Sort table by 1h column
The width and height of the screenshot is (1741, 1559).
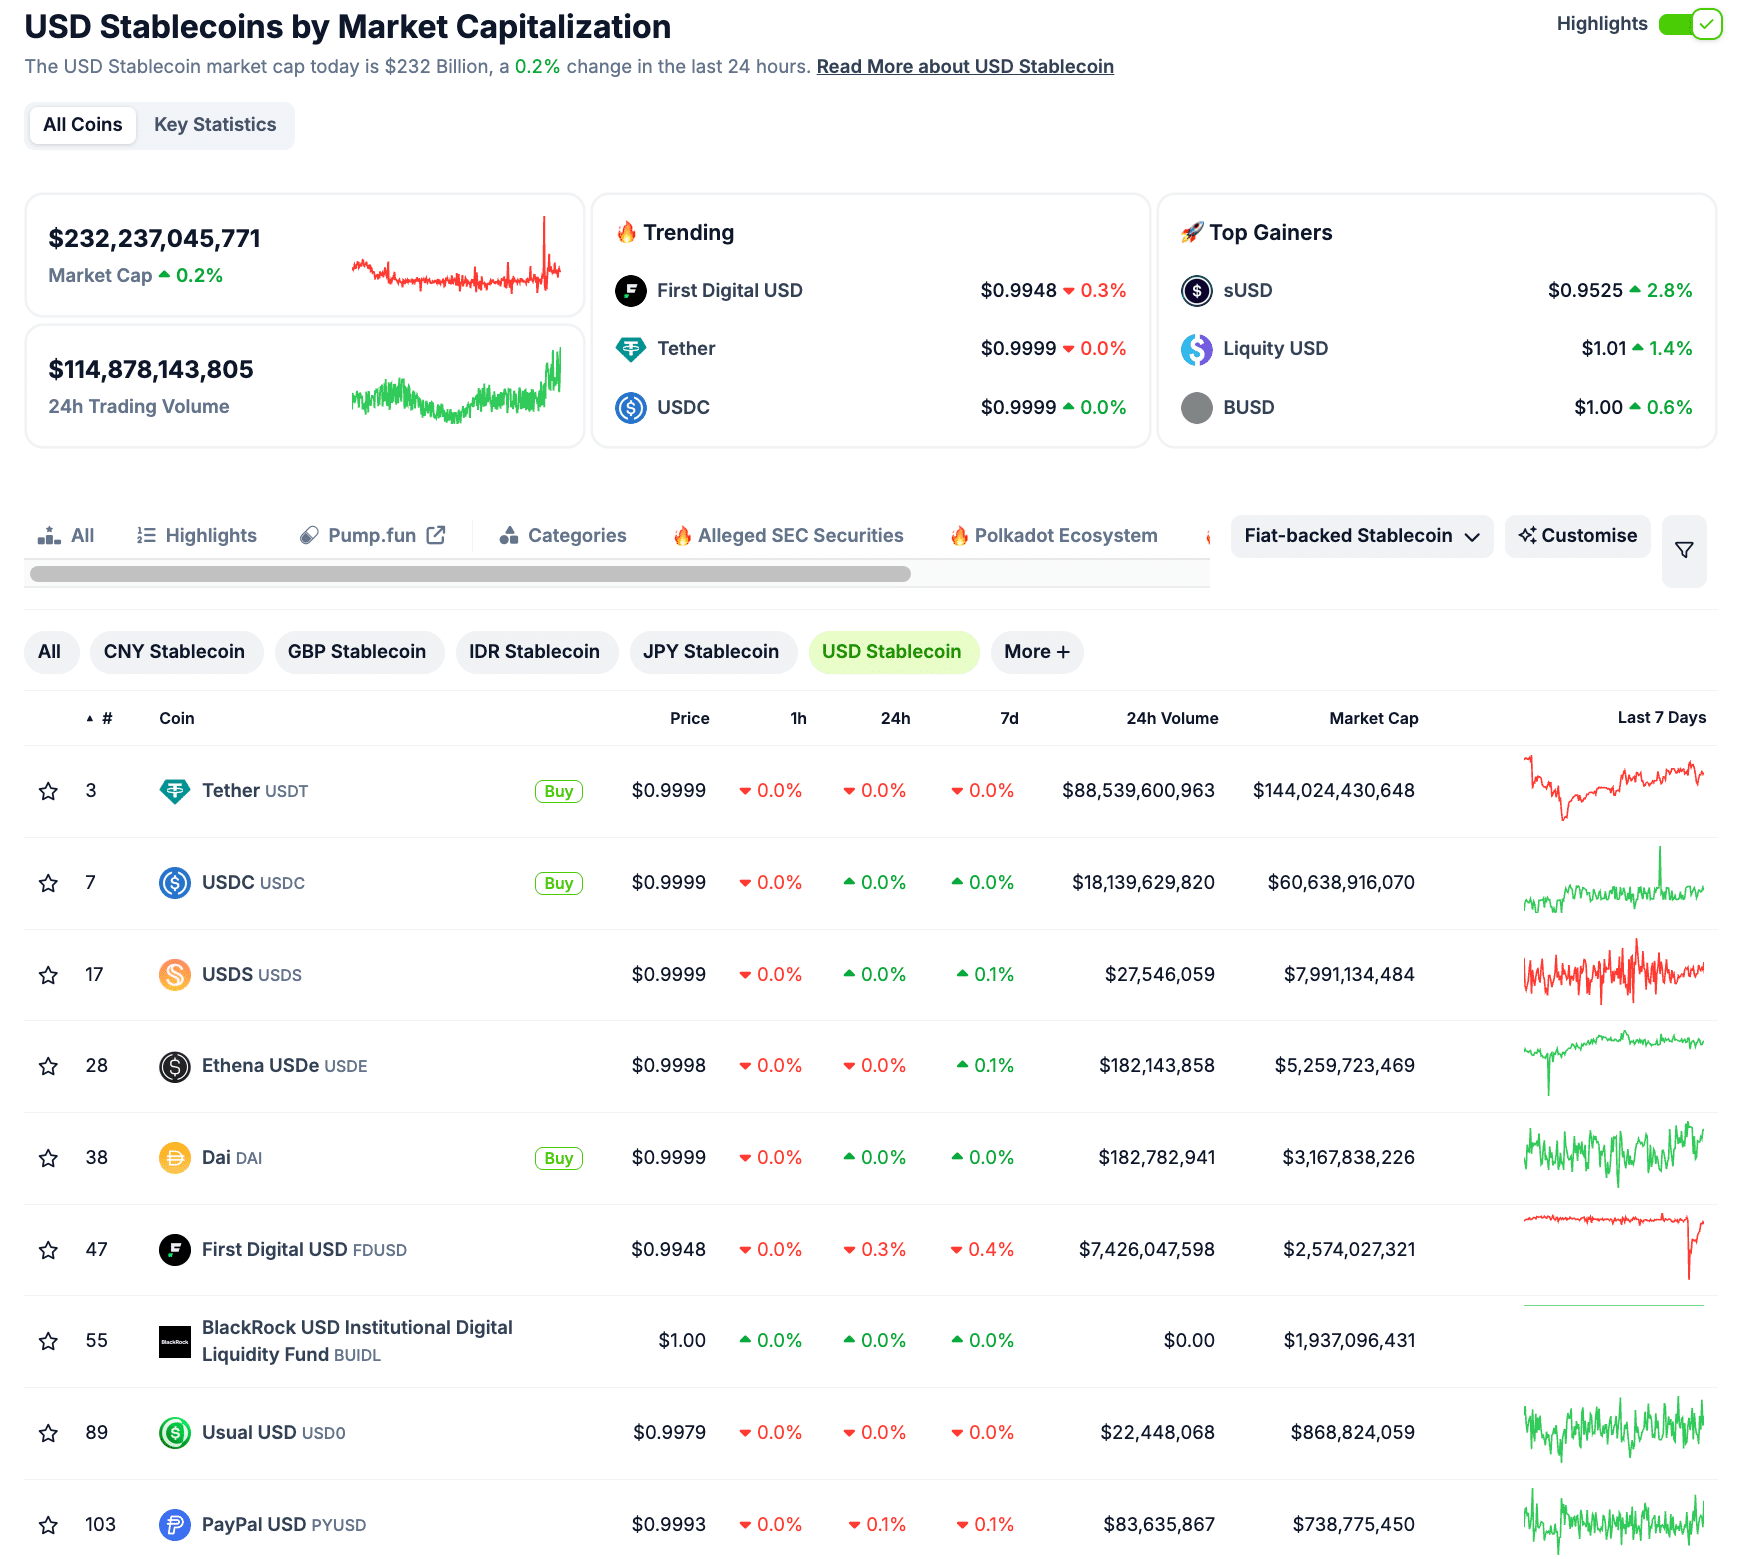pyautogui.click(x=798, y=719)
